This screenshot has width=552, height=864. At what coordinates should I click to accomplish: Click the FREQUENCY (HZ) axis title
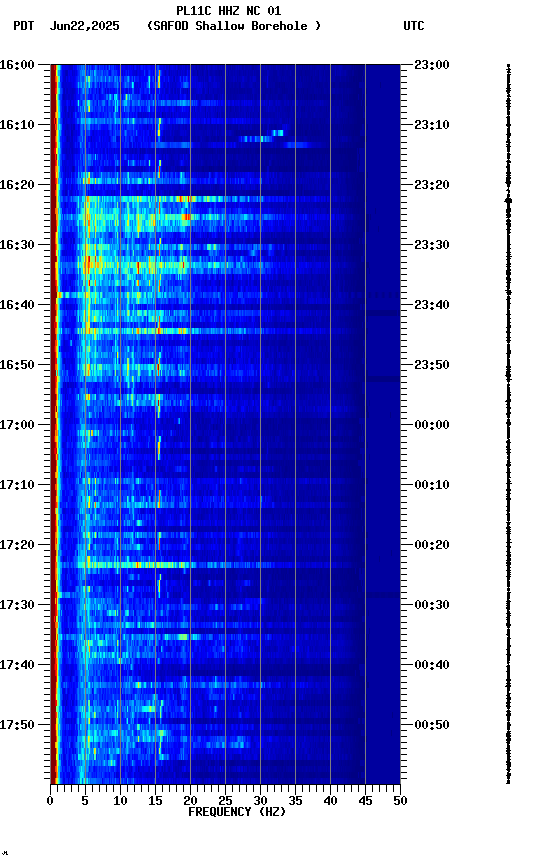click(x=237, y=812)
